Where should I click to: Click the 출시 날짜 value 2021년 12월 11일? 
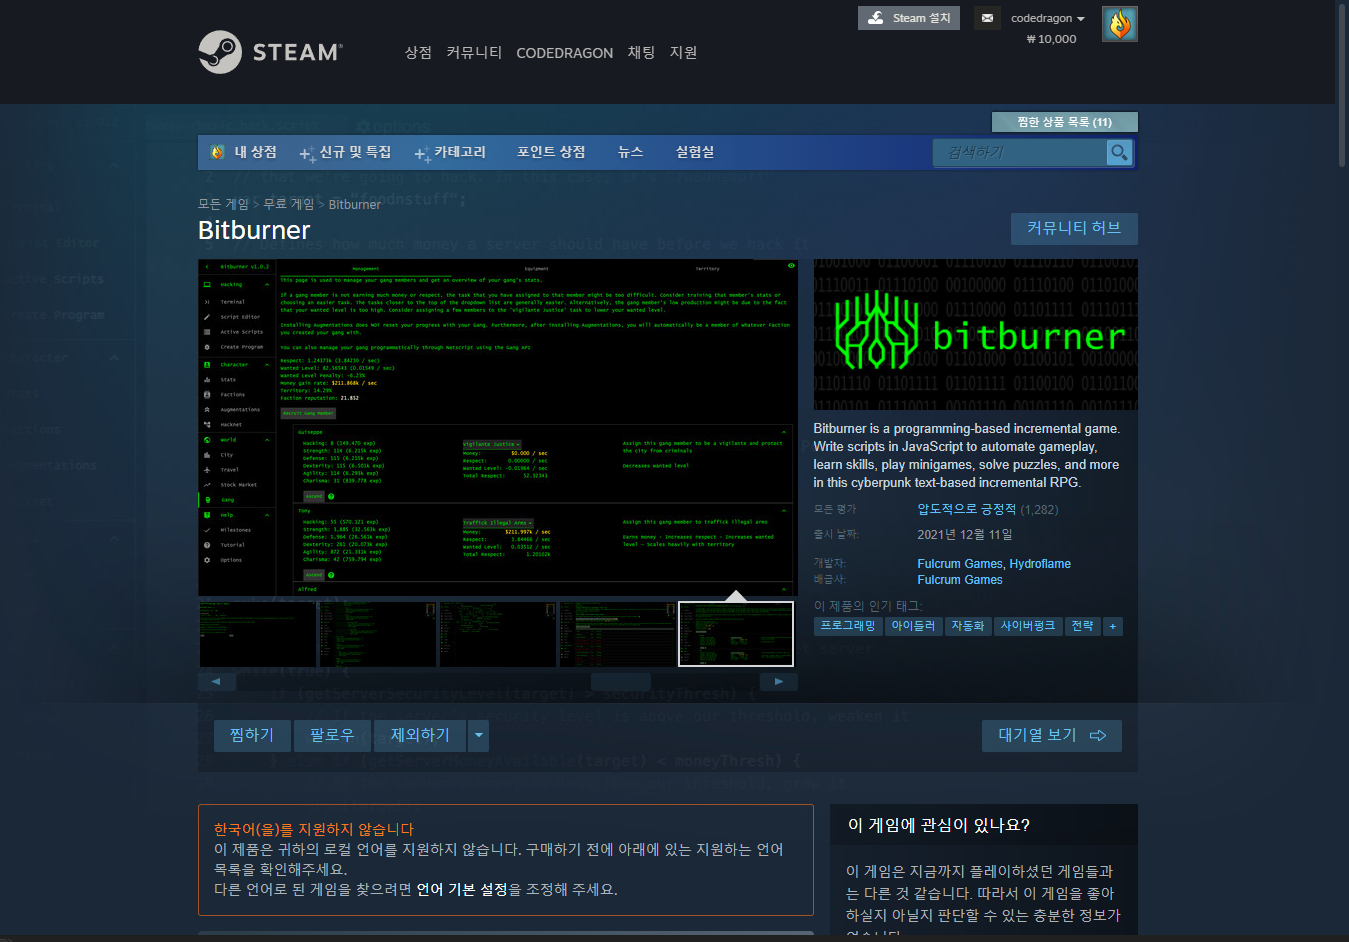pos(964,534)
